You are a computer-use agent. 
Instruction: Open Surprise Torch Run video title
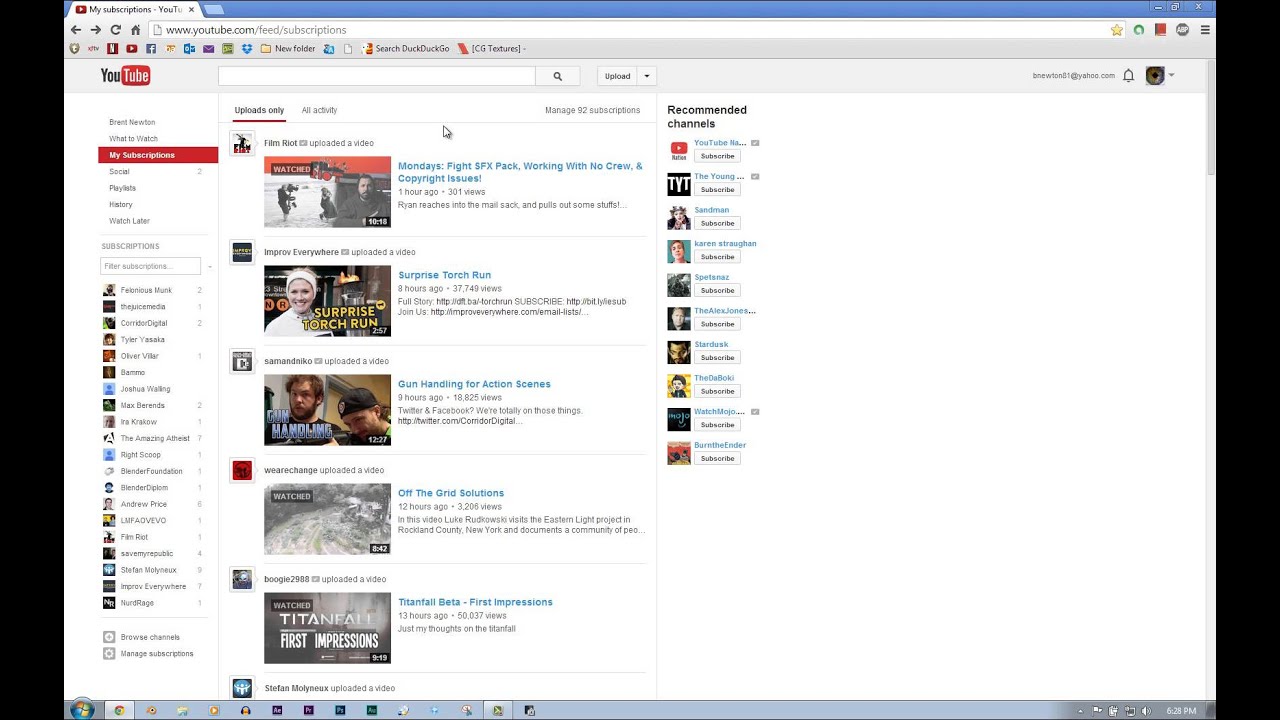click(x=444, y=275)
